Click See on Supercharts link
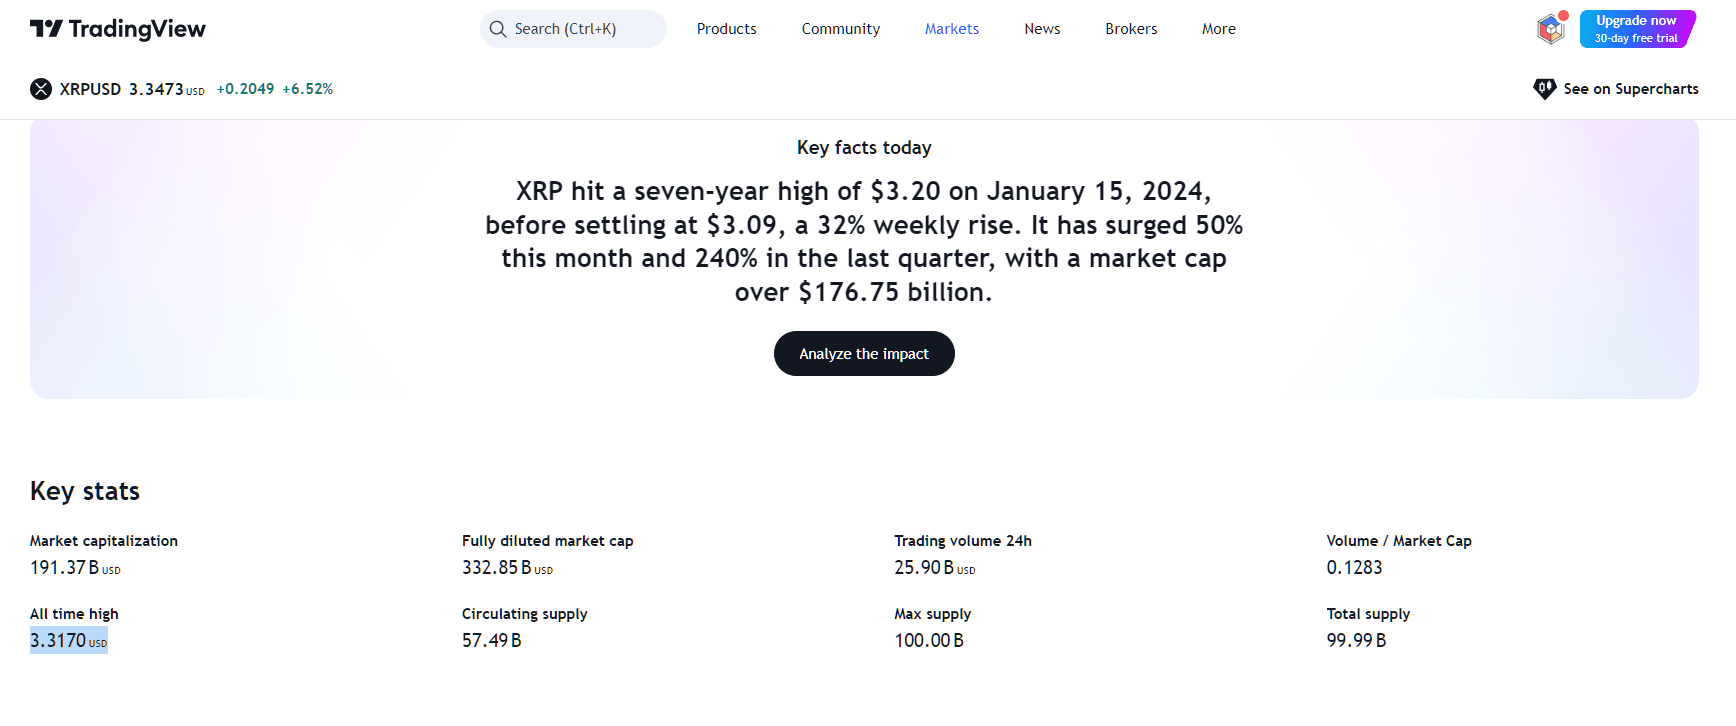Viewport: 1736px width, 726px height. [x=1630, y=89]
